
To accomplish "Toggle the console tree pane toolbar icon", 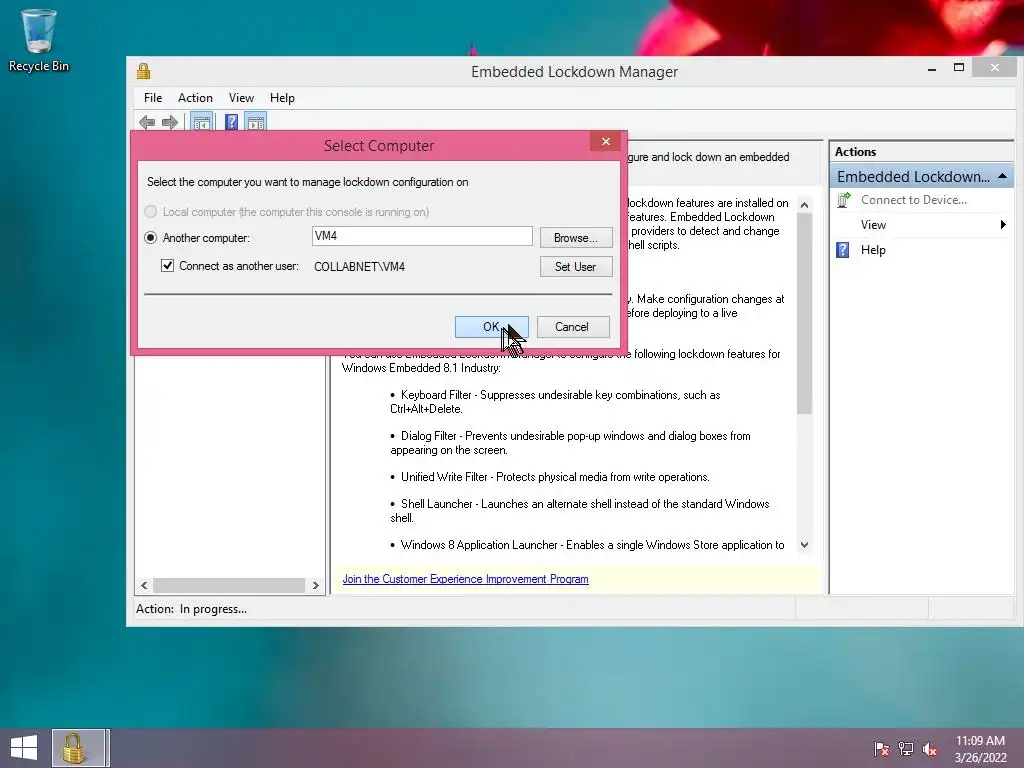I will click(x=202, y=121).
